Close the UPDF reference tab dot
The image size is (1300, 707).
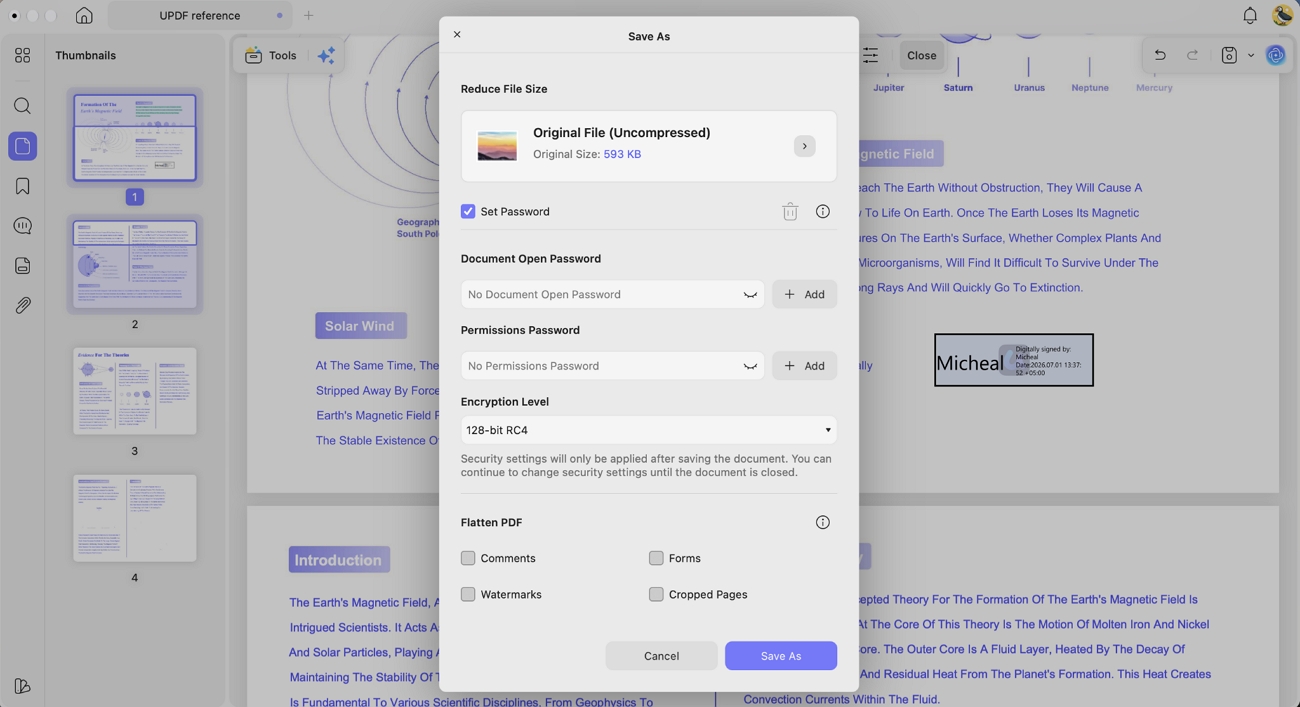click(x=279, y=15)
